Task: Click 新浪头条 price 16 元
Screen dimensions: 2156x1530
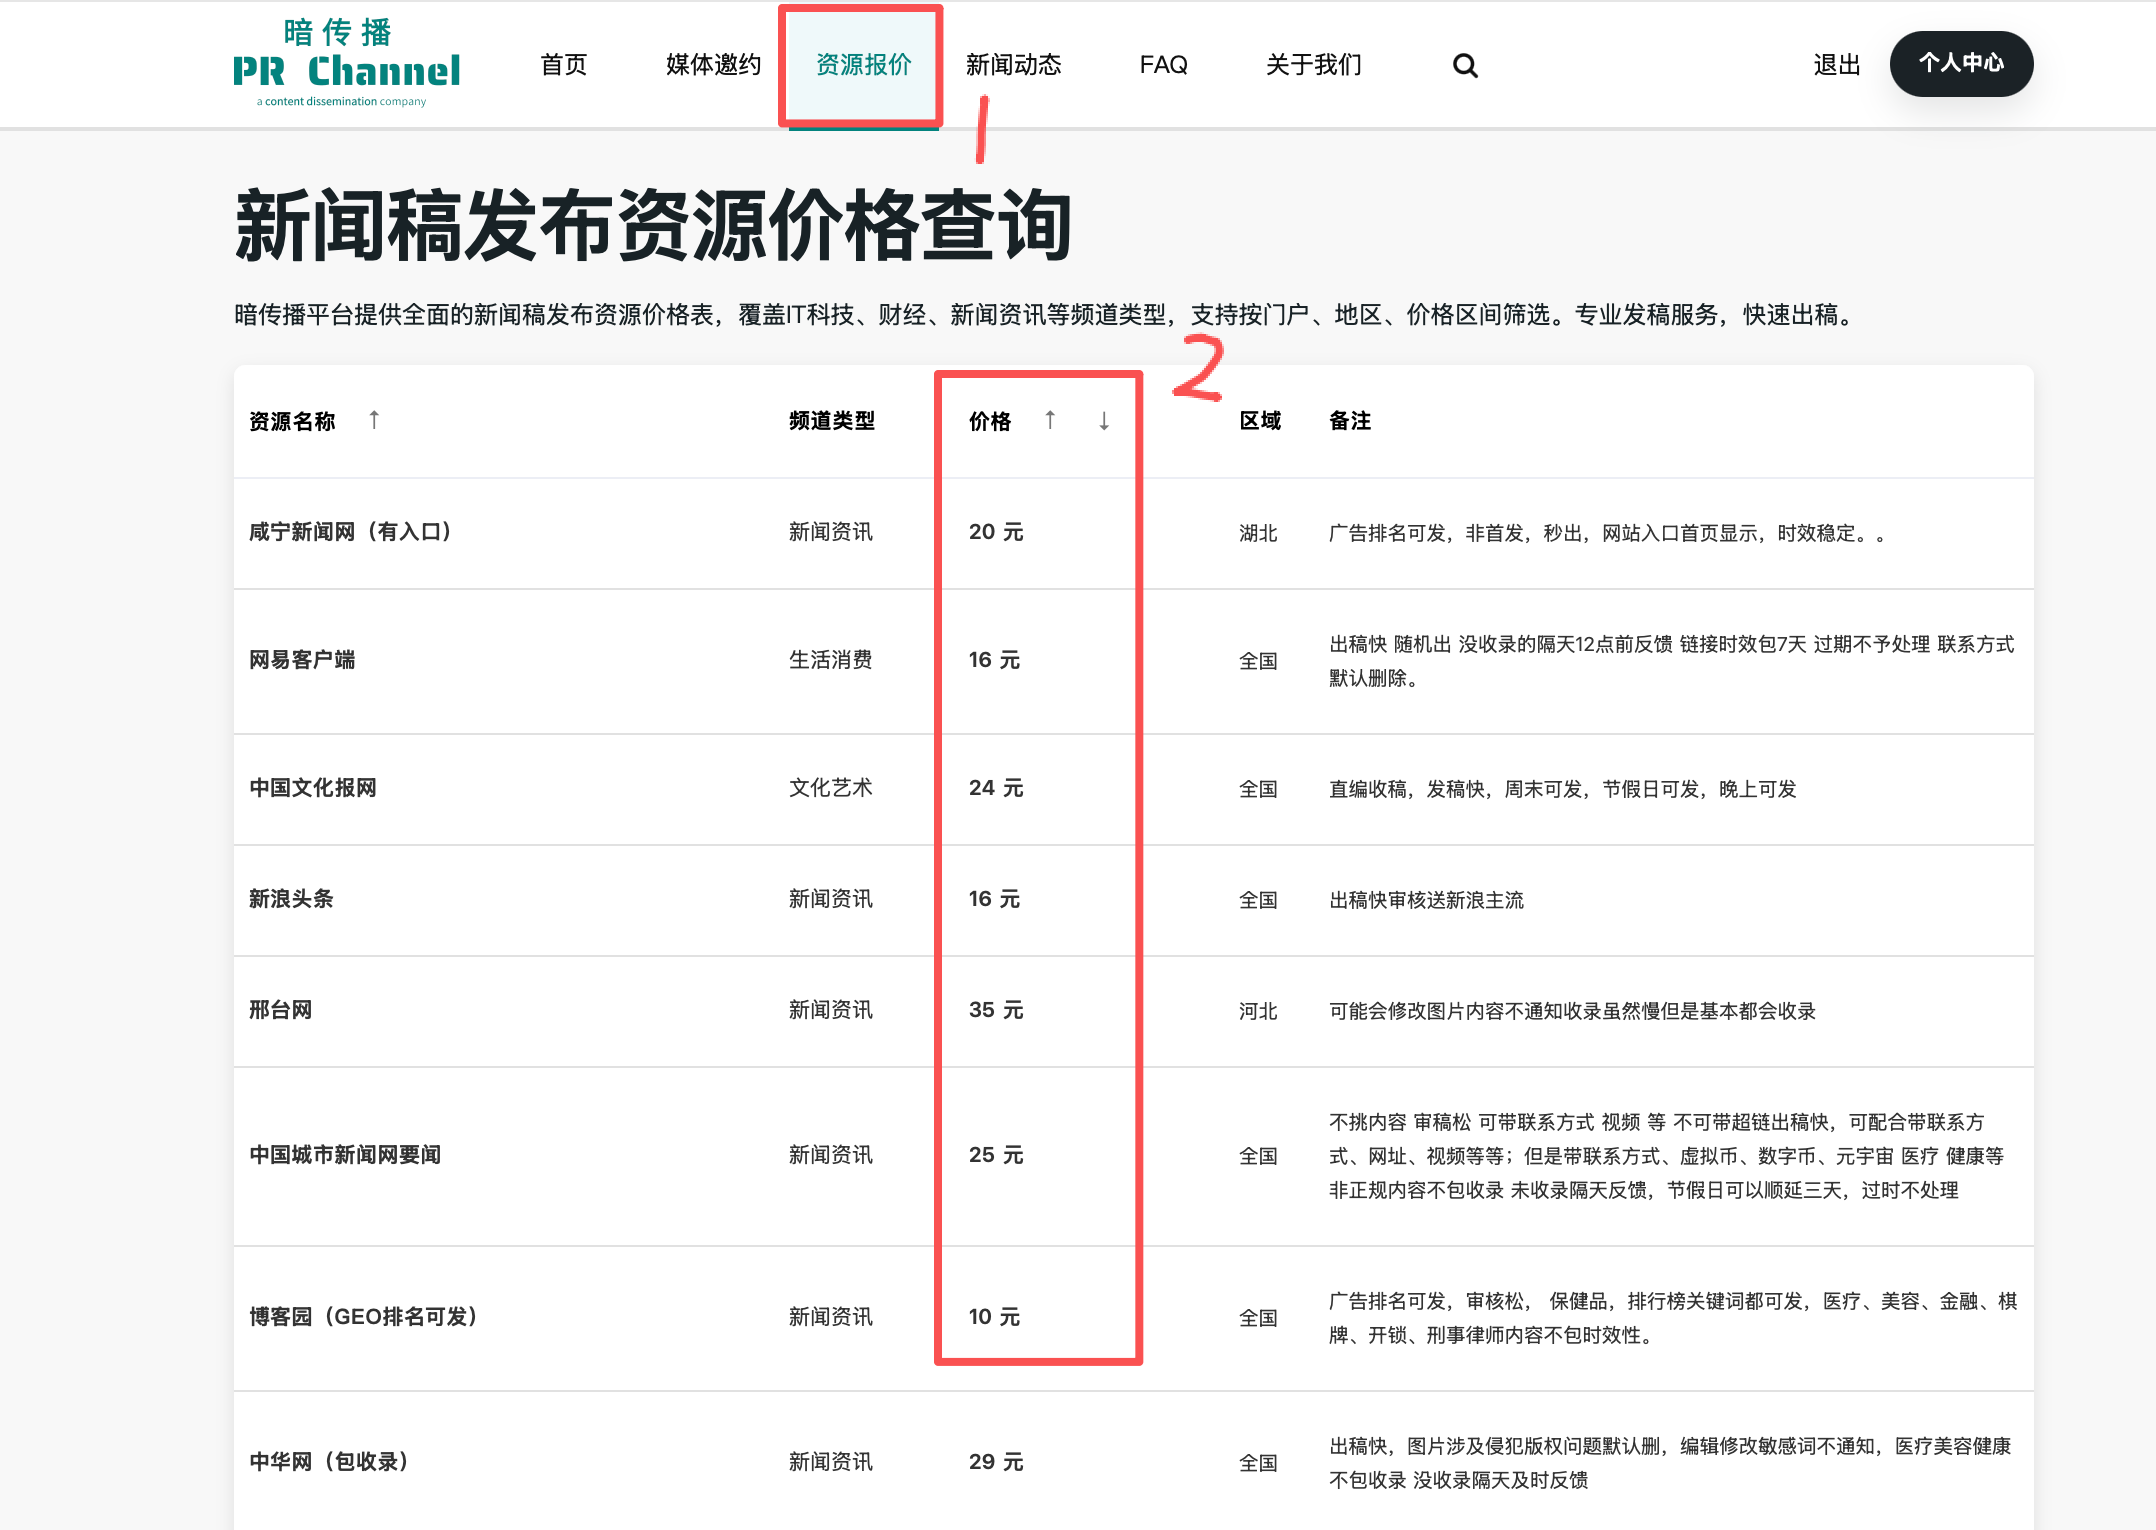Action: [994, 899]
